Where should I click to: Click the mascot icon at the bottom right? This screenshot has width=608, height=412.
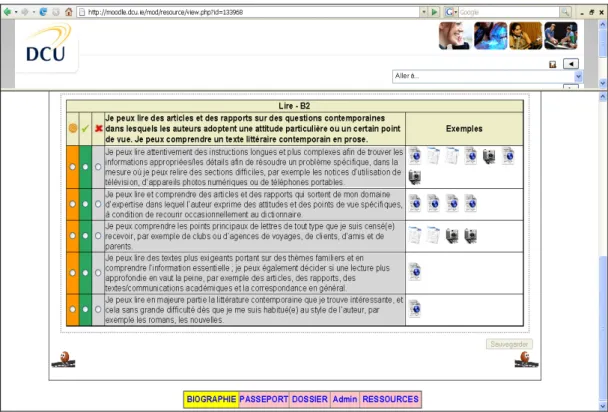tap(526, 359)
